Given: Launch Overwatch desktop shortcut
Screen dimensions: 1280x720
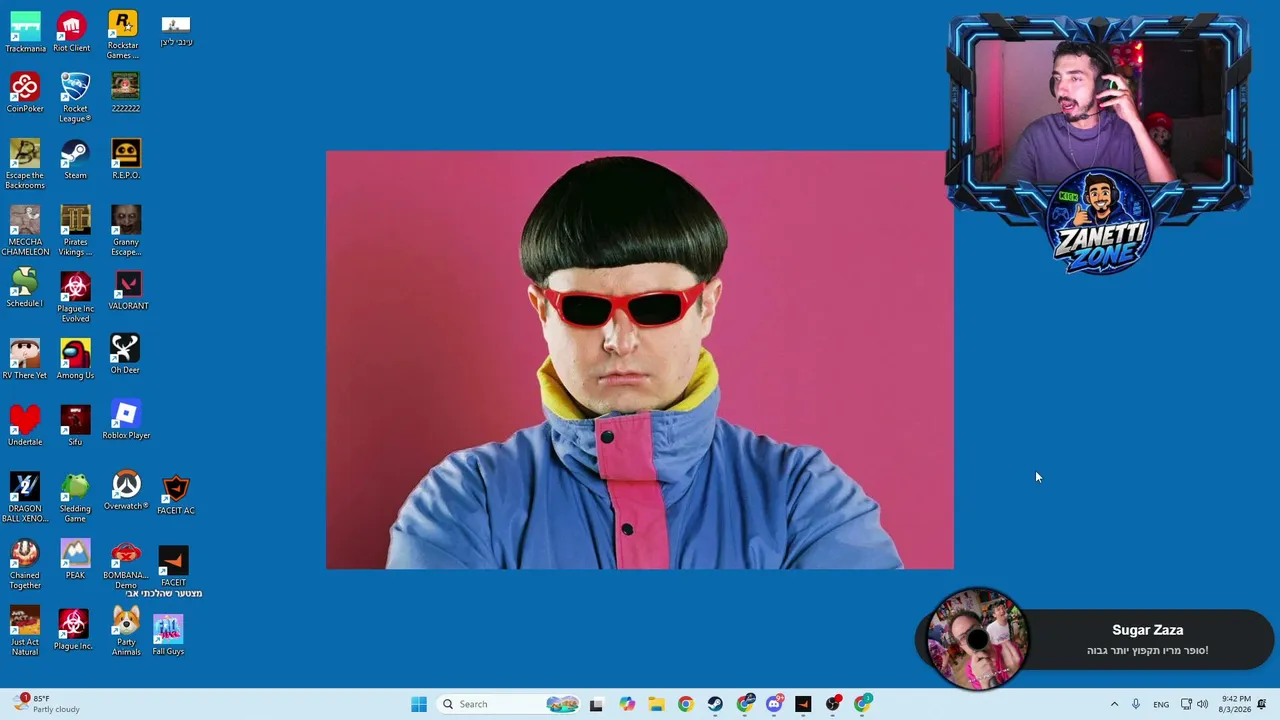Looking at the screenshot, I should [x=126, y=490].
